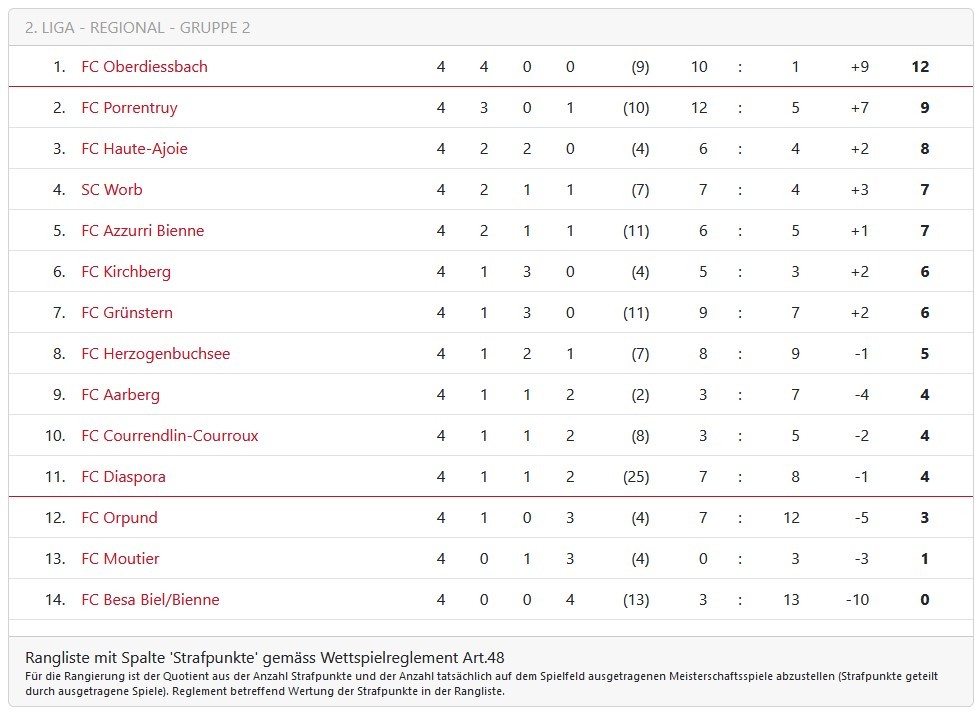Viewport: 975px width, 716px height.
Task: Click FC Besa Biel/Bienne's -10 goal difference
Action: click(856, 600)
